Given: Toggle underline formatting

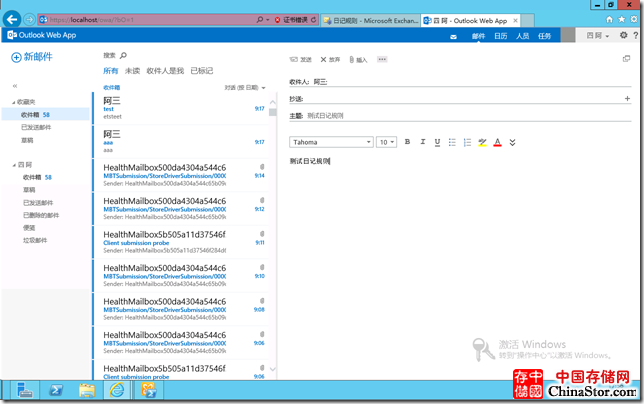Looking at the screenshot, I should coord(437,142).
